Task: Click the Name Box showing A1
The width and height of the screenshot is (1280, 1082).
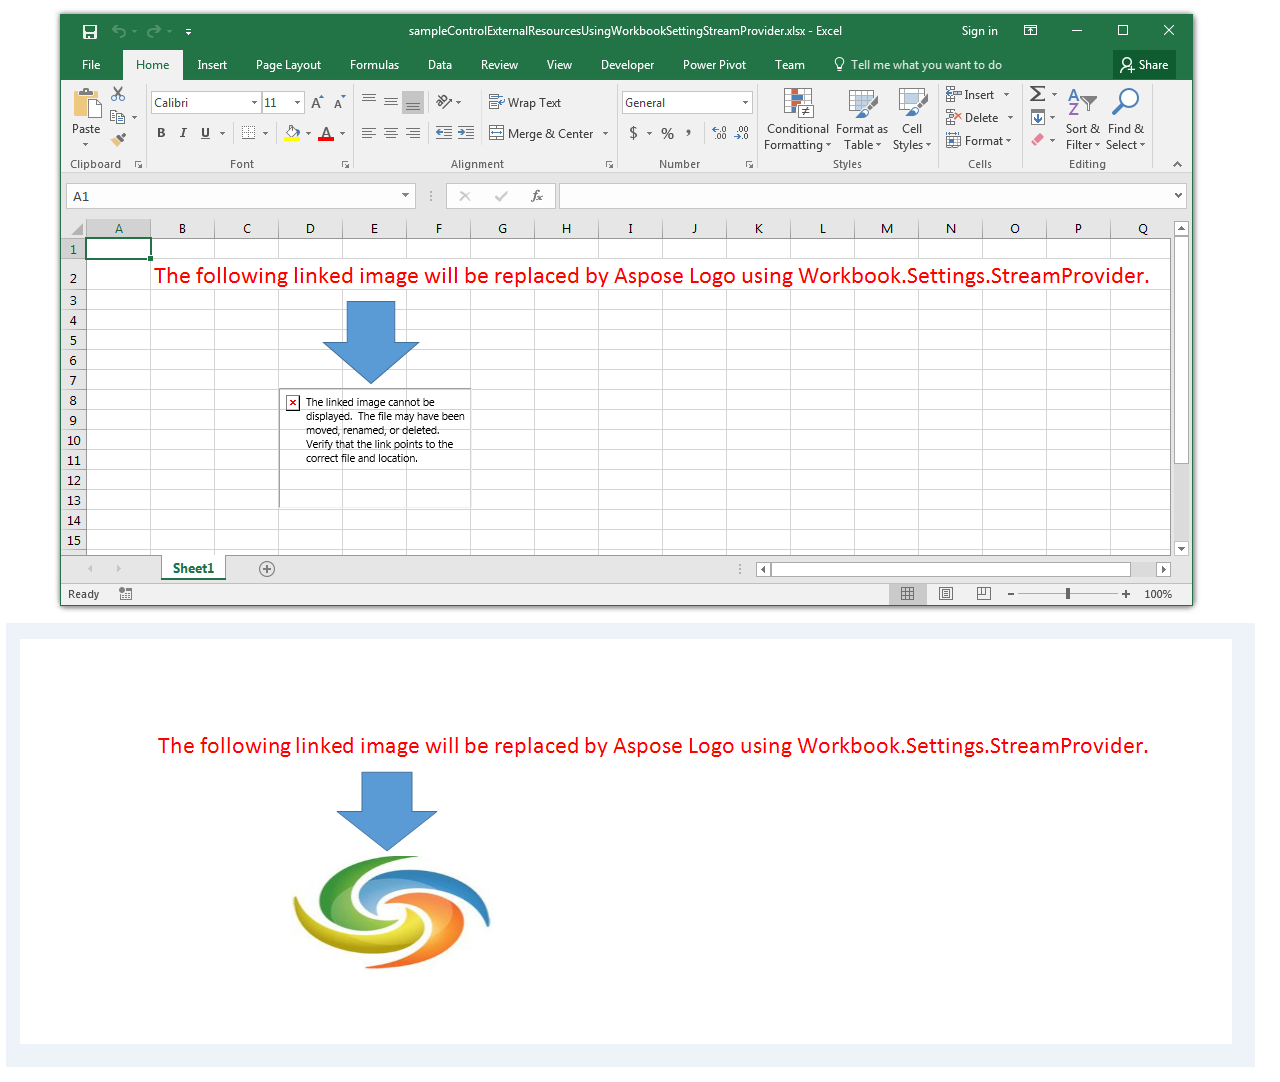Action: (x=240, y=196)
